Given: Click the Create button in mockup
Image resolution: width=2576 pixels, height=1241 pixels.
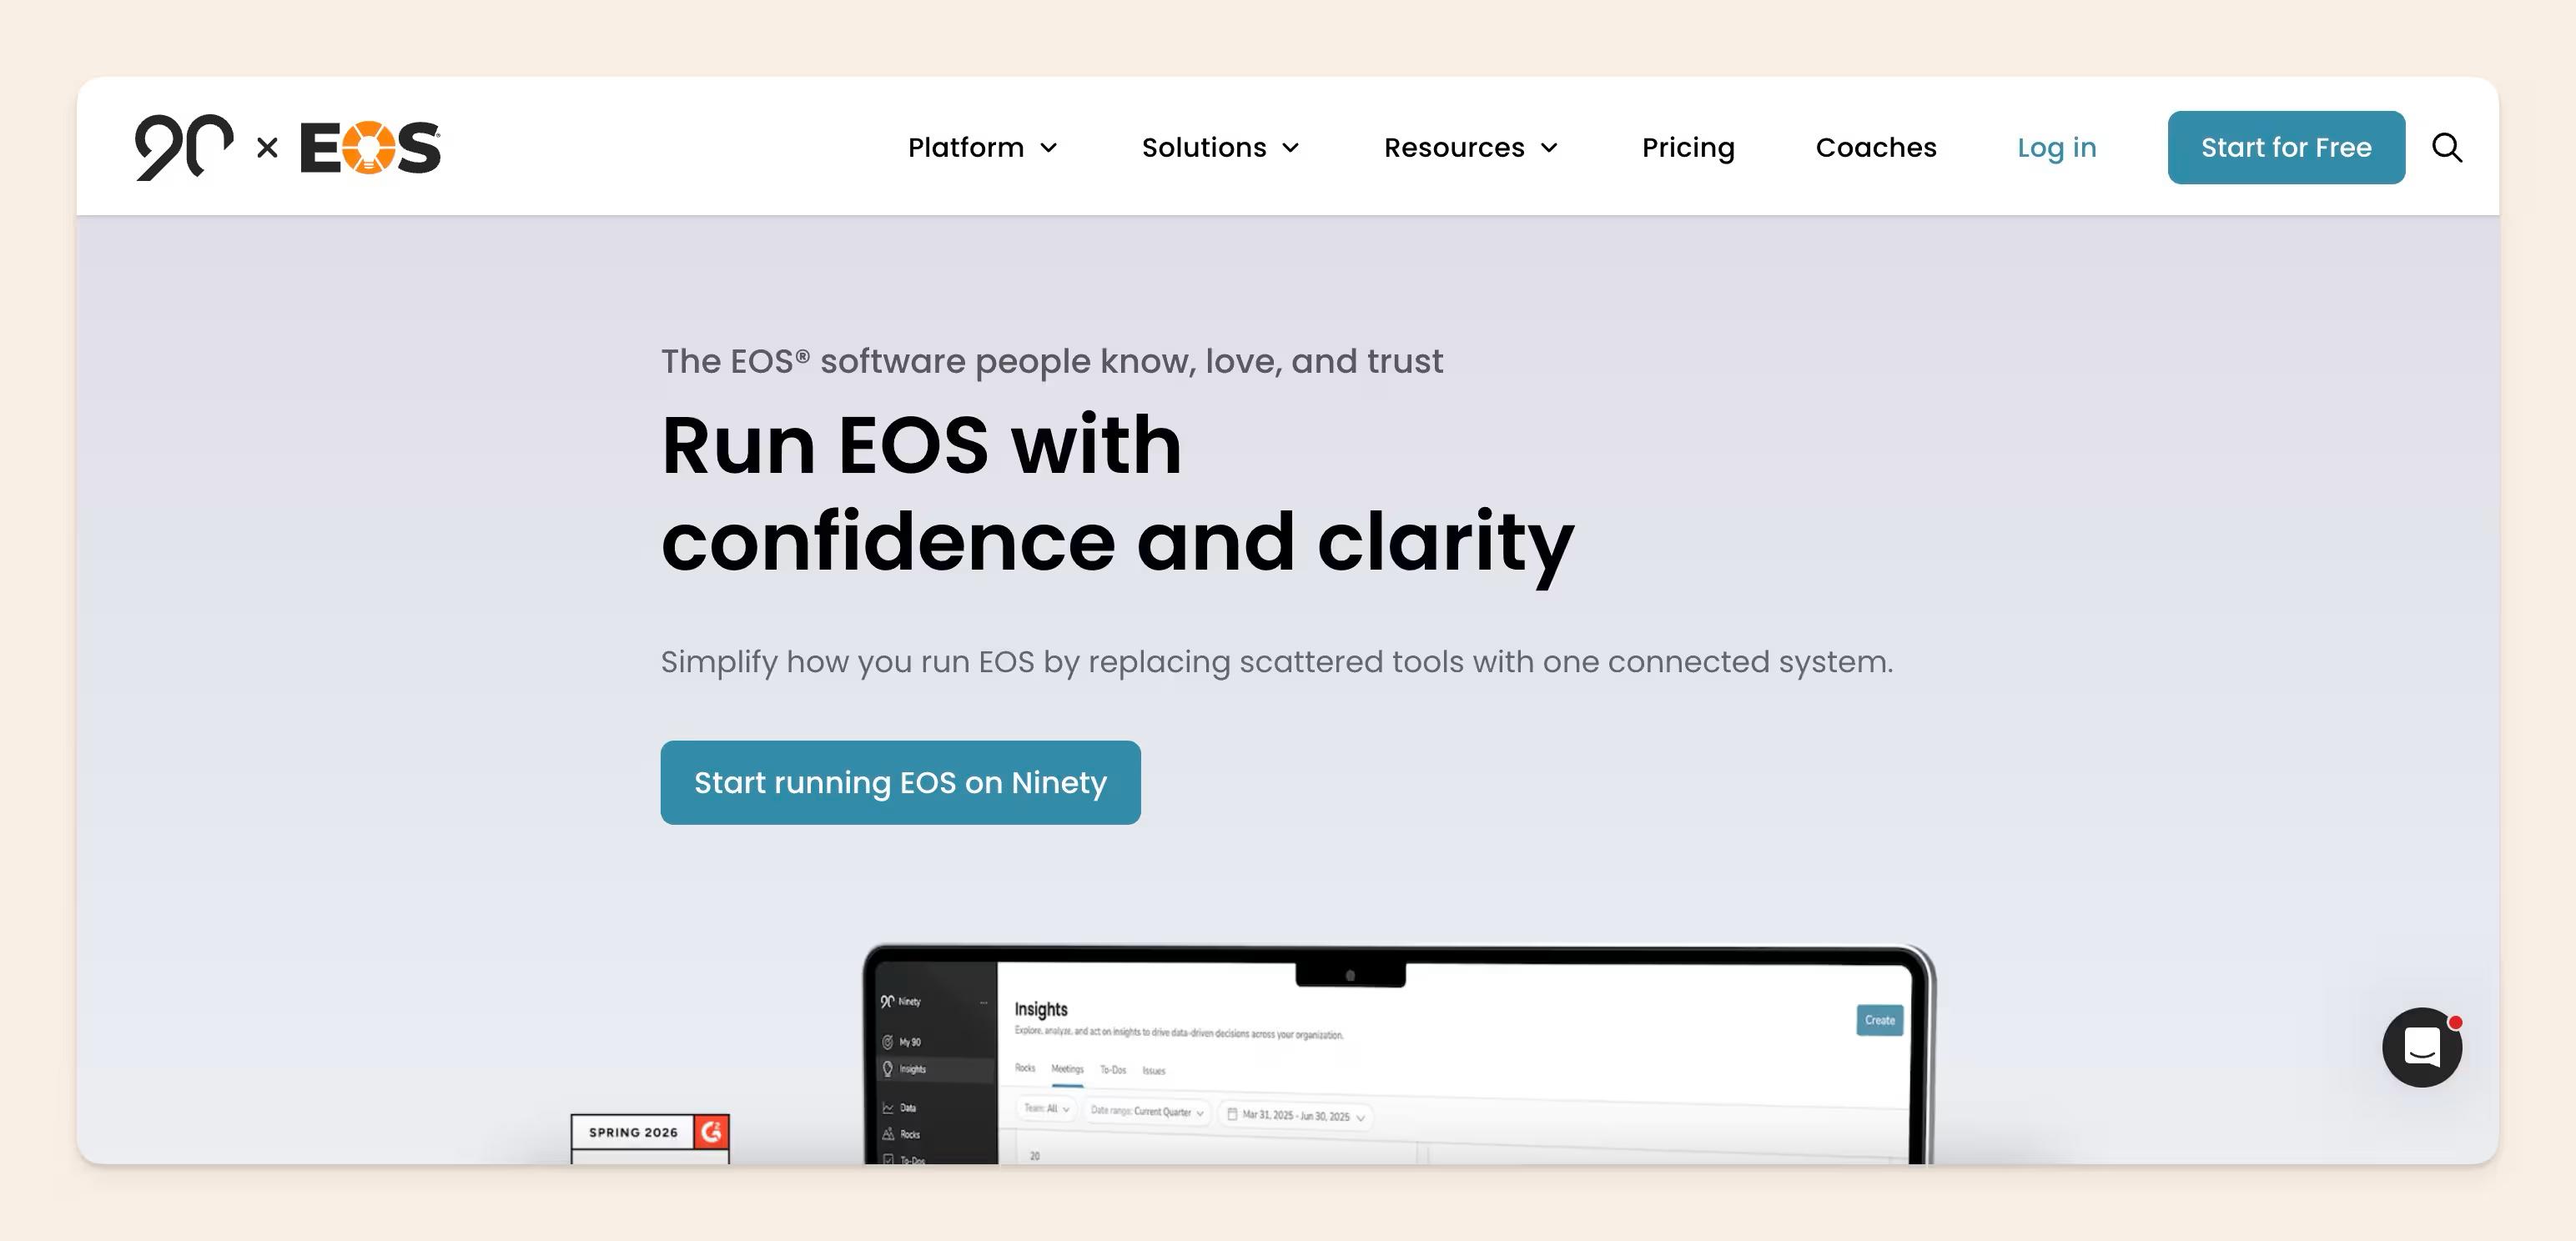Looking at the screenshot, I should [x=1879, y=1020].
